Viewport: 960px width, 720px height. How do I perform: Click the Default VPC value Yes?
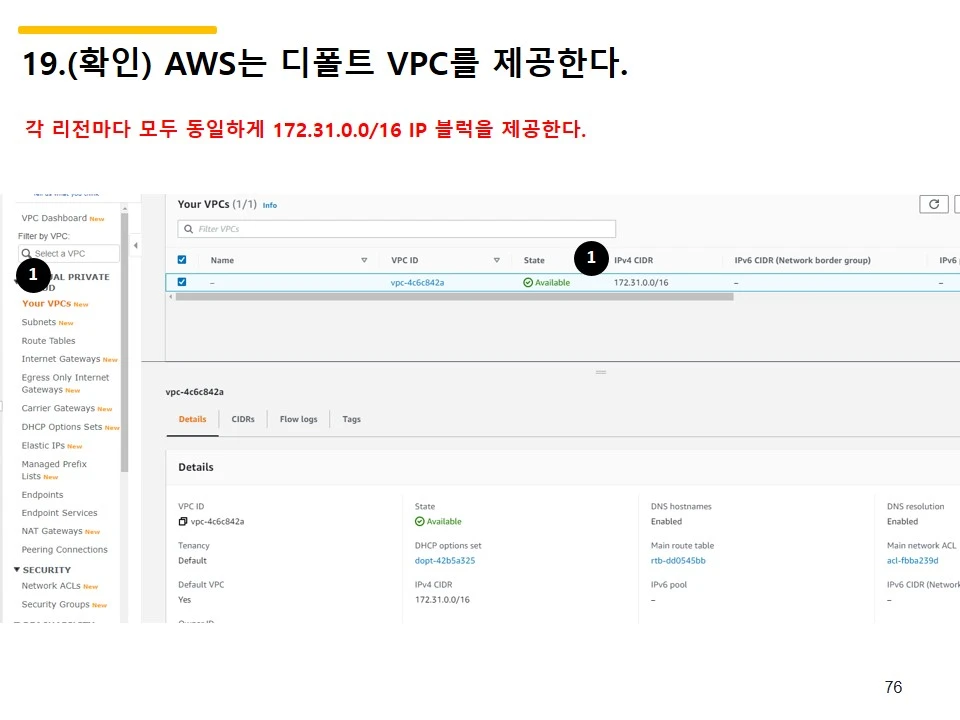point(185,599)
